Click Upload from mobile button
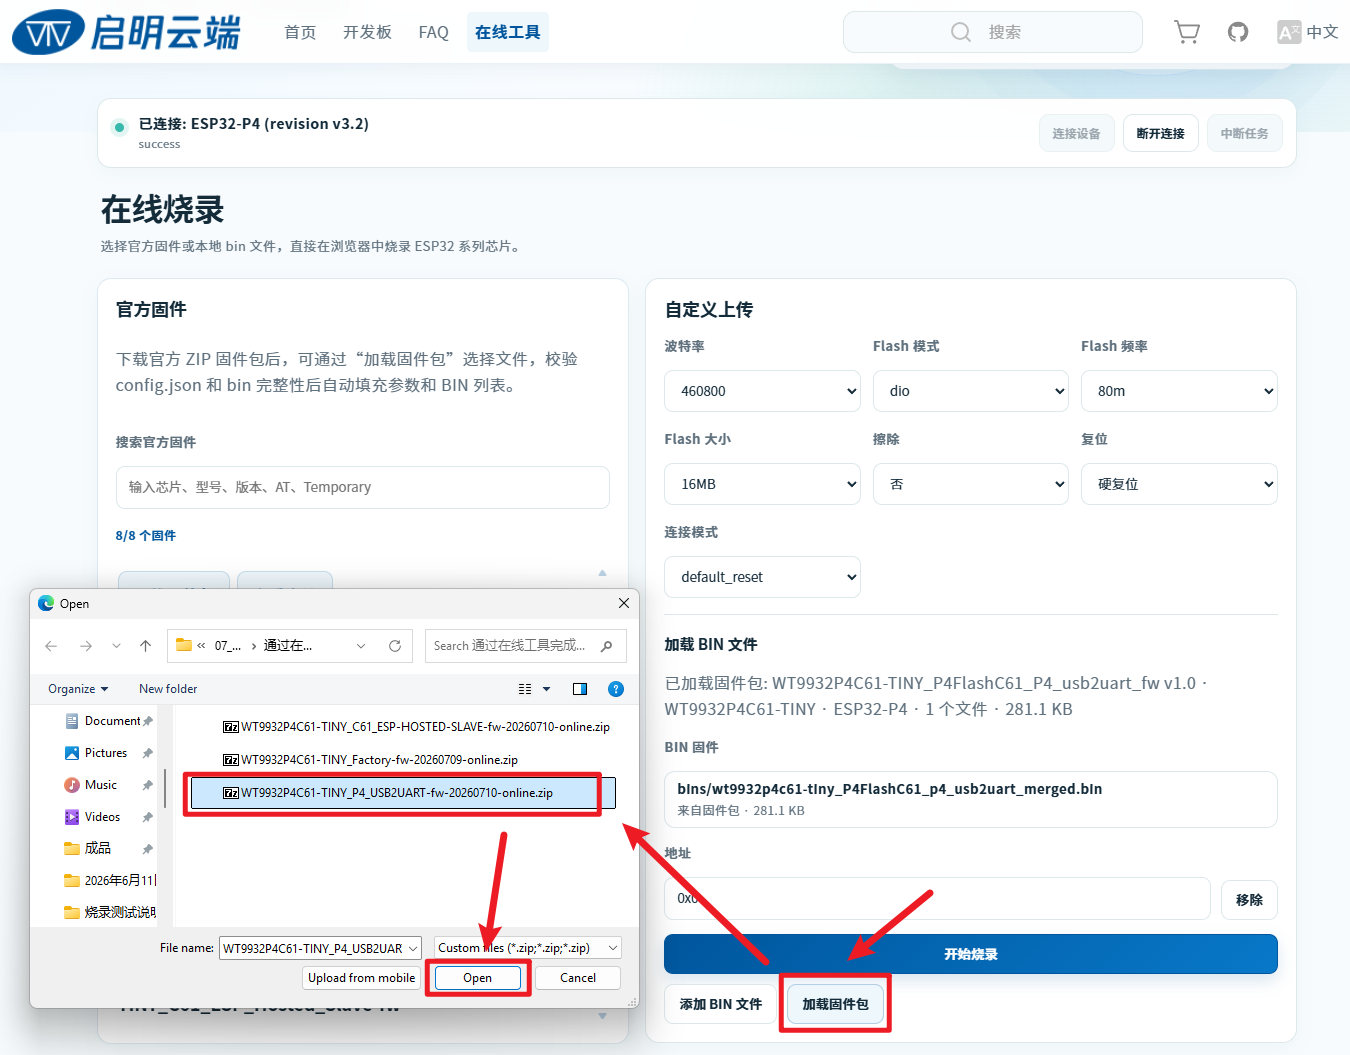The height and width of the screenshot is (1055, 1350). point(362,978)
